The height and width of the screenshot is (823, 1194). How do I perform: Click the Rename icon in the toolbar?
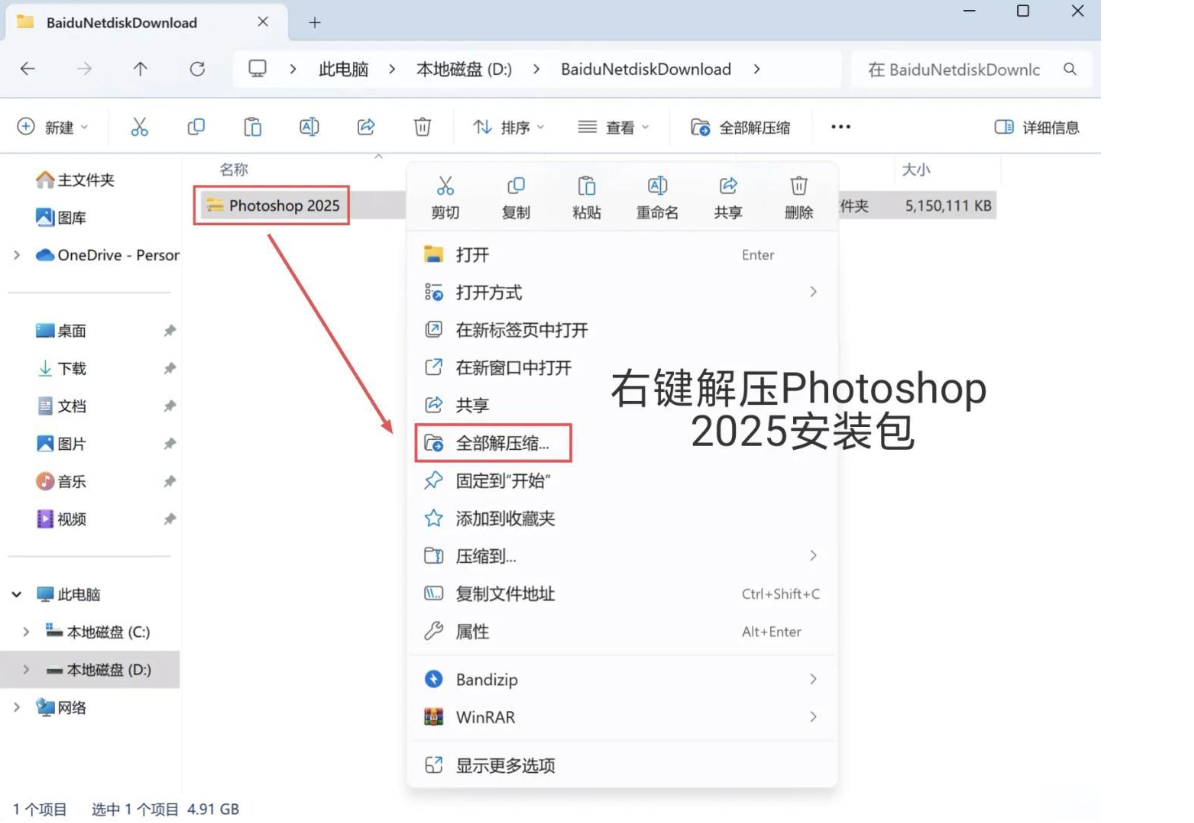[x=309, y=127]
